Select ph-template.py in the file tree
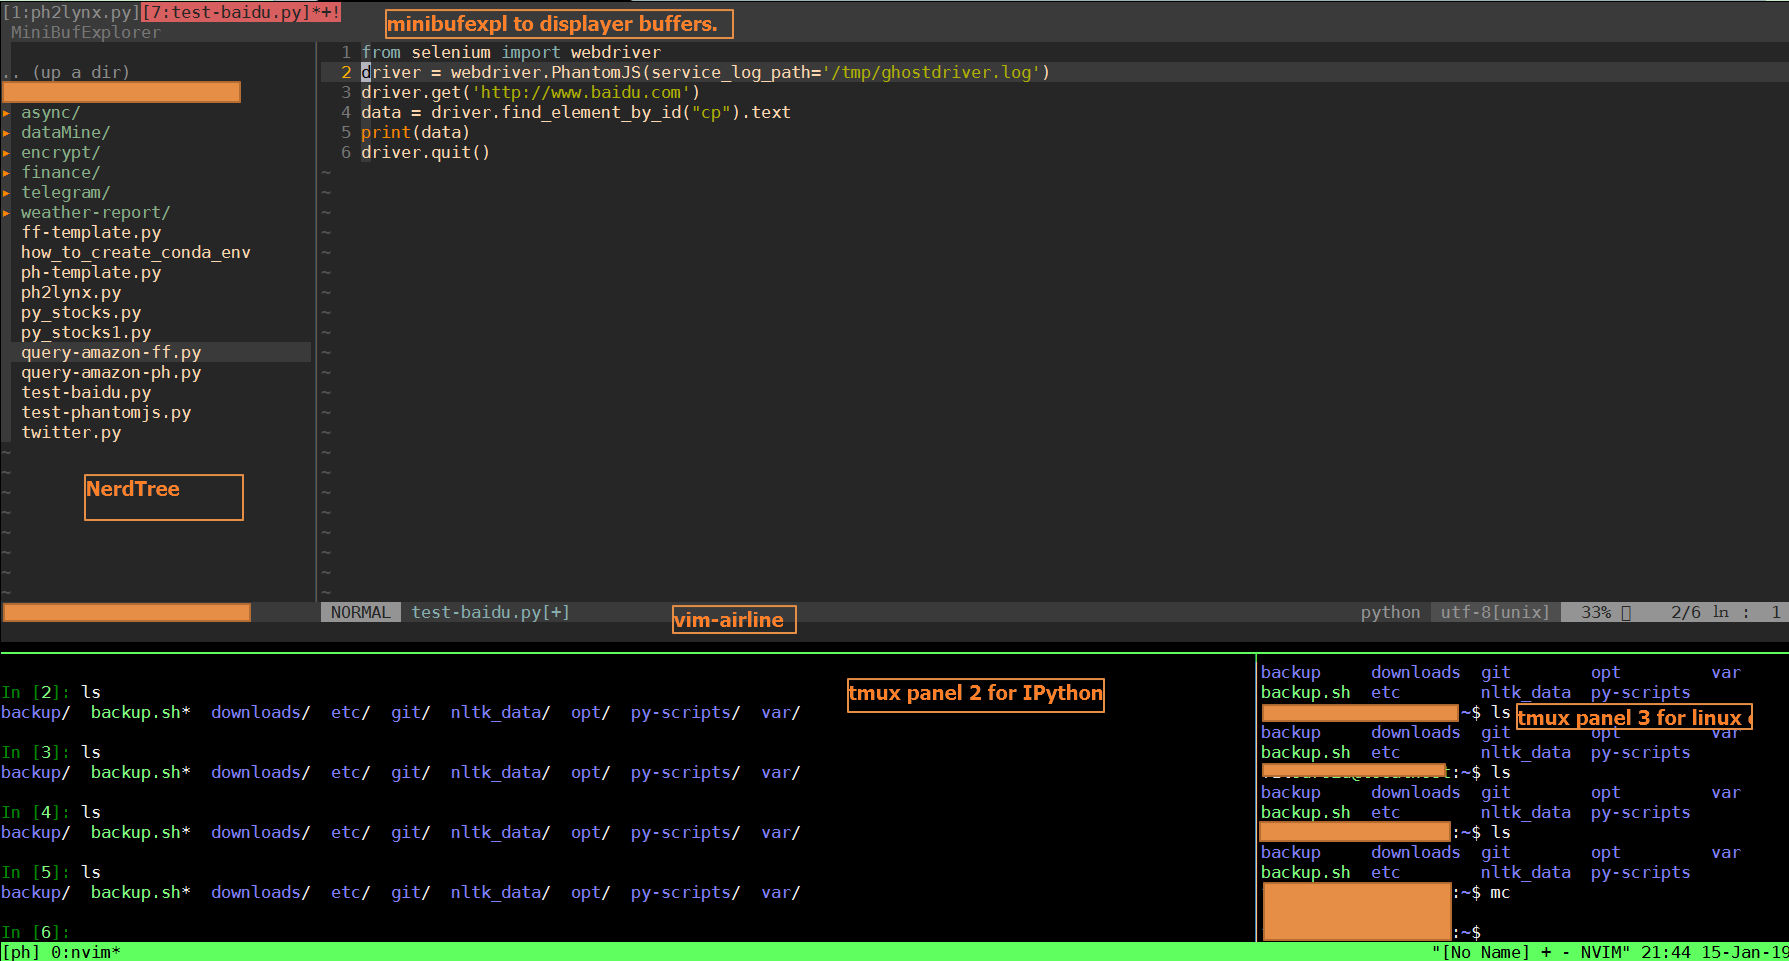Image resolution: width=1789 pixels, height=961 pixels. pos(91,273)
